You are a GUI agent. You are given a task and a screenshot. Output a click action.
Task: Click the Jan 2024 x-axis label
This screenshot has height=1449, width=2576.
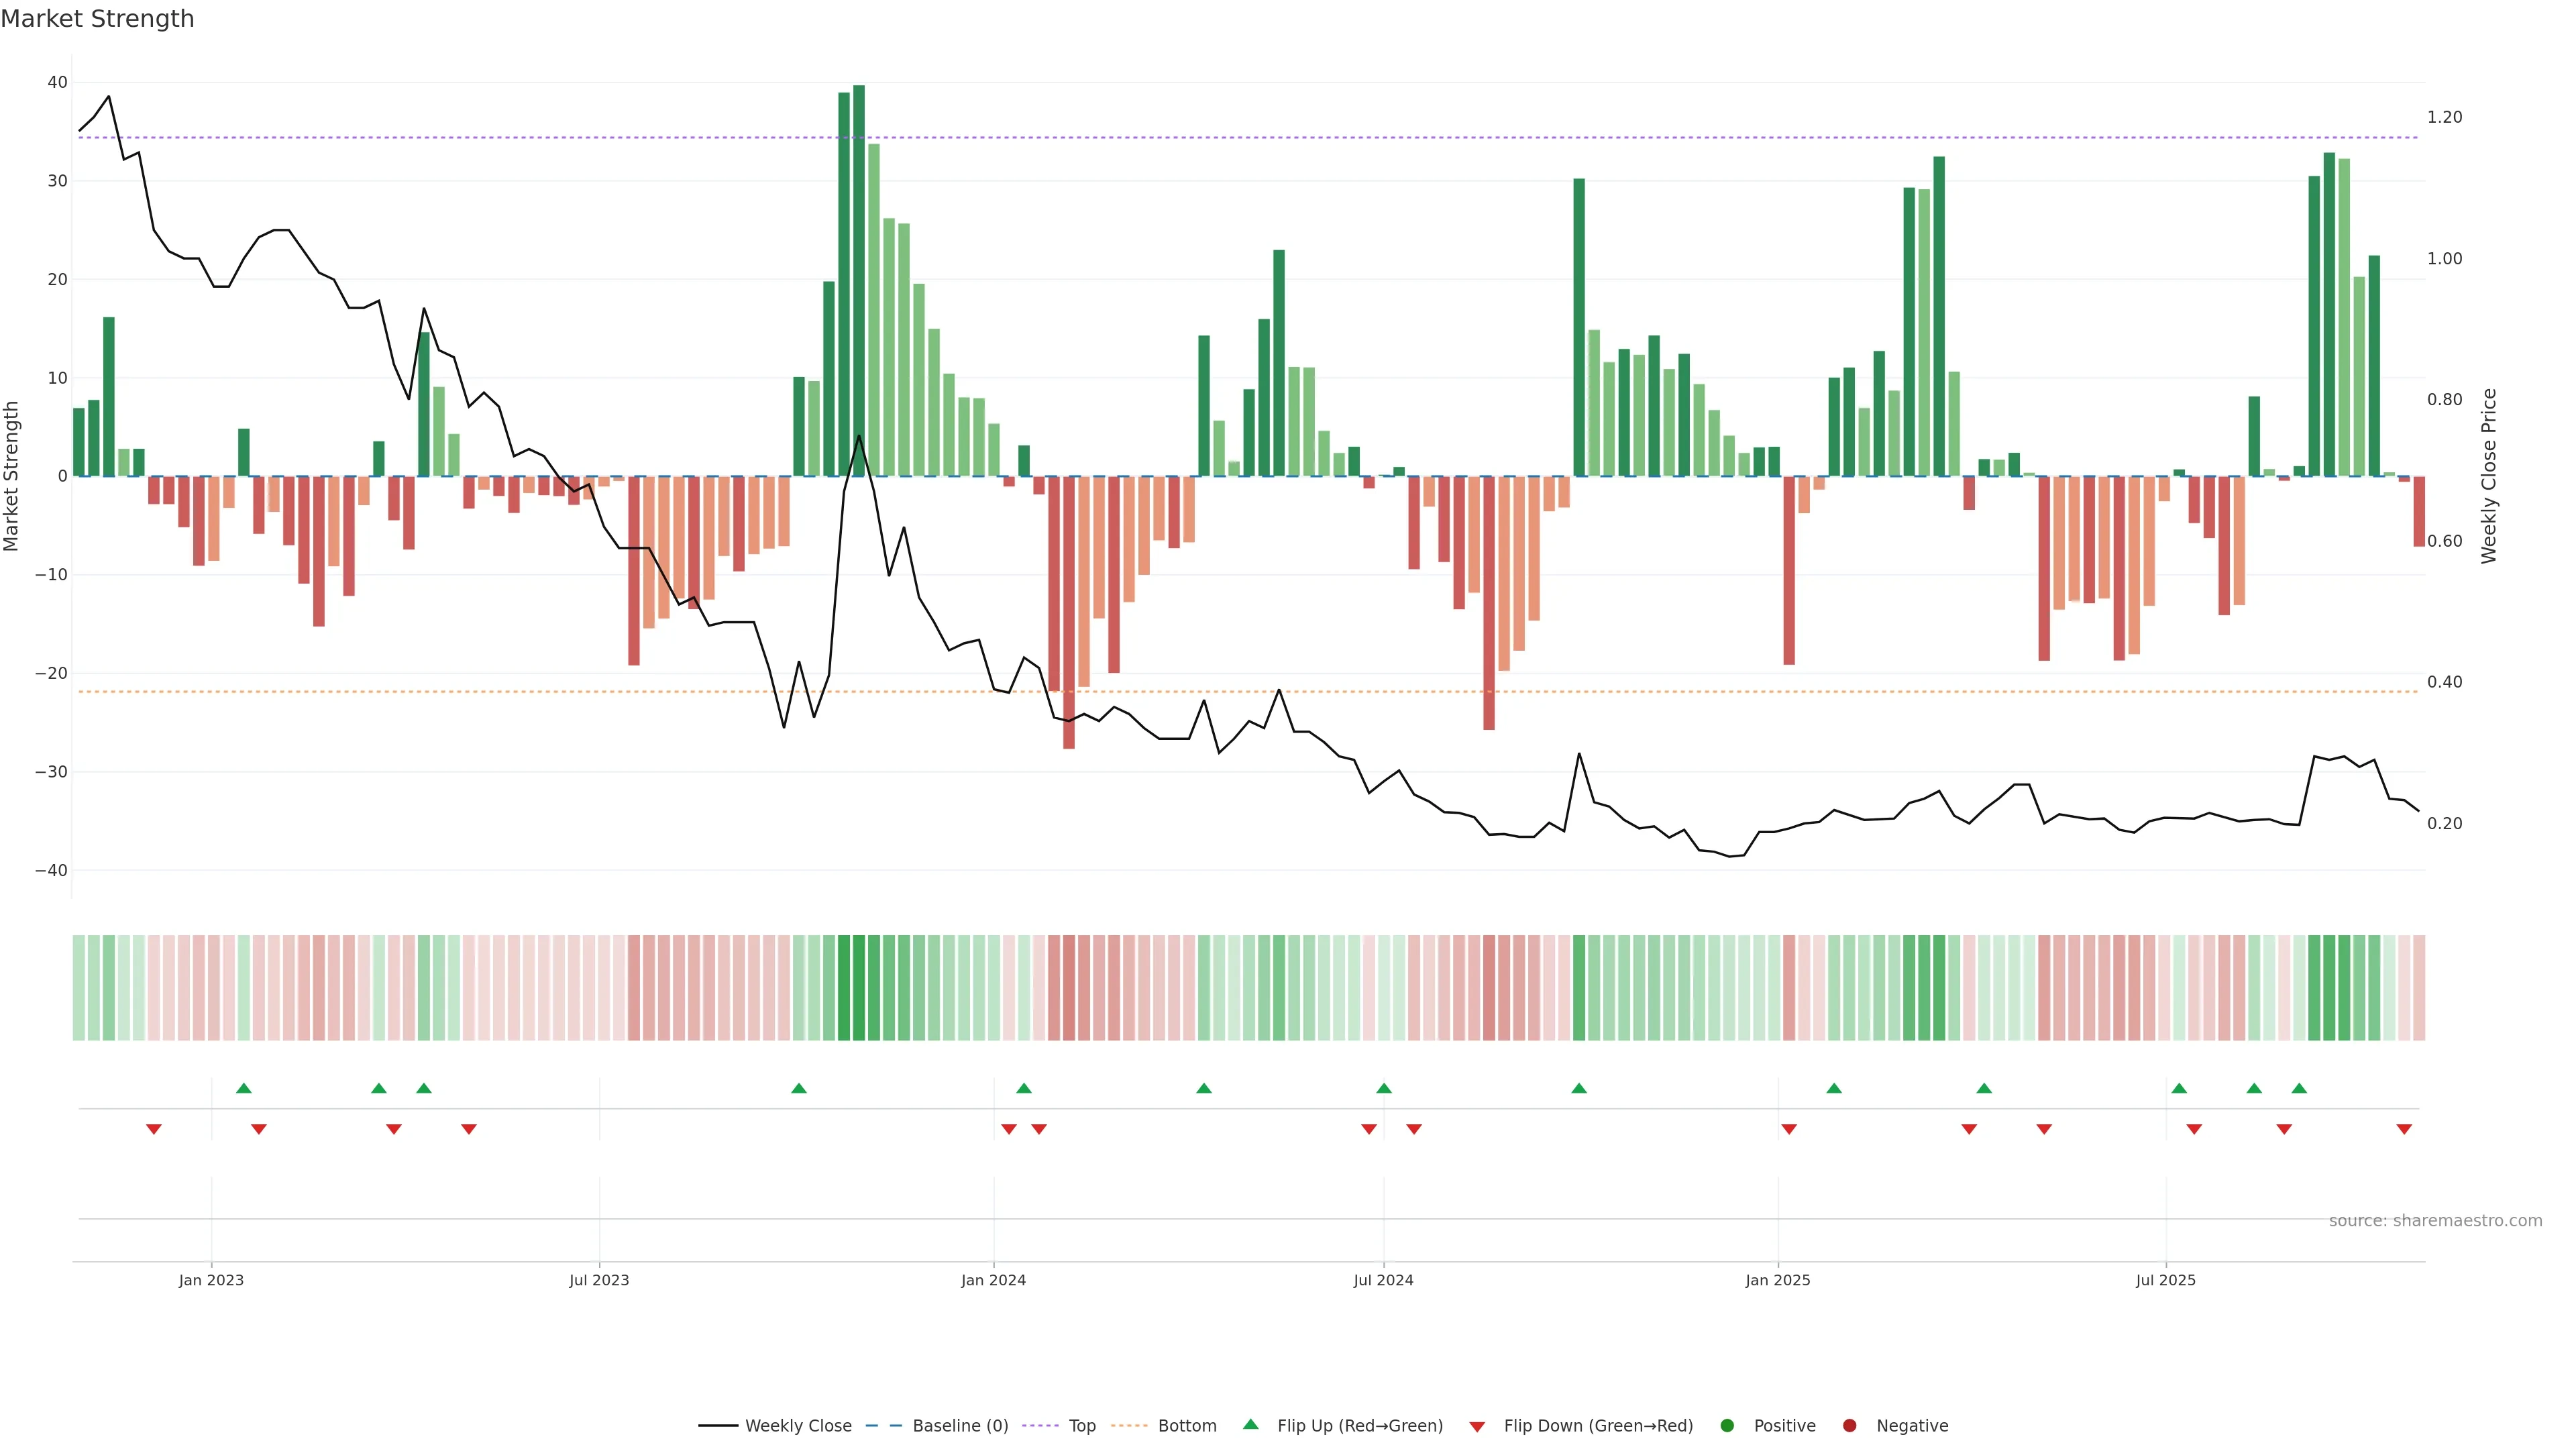click(993, 1280)
